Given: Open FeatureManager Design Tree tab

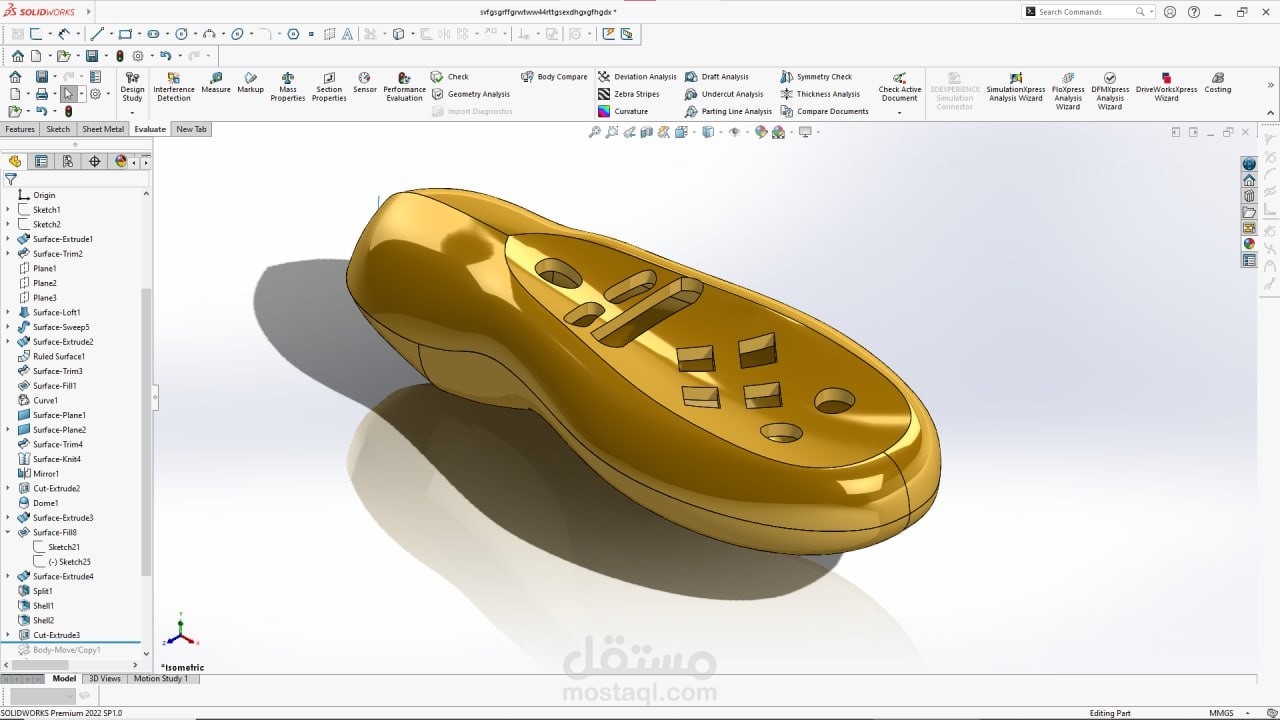Looking at the screenshot, I should click(15, 161).
